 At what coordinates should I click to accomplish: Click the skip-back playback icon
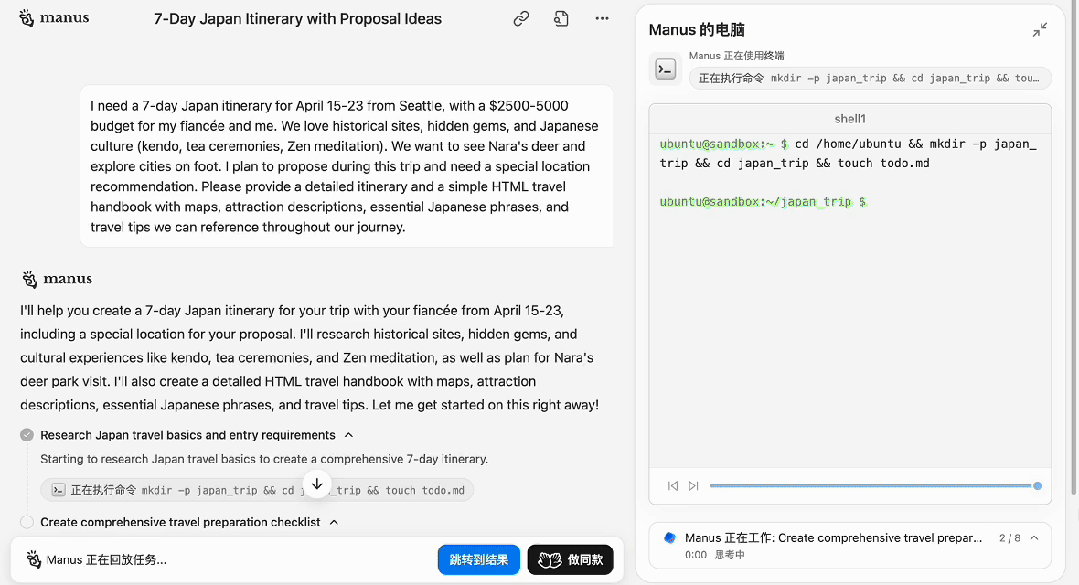pos(673,486)
